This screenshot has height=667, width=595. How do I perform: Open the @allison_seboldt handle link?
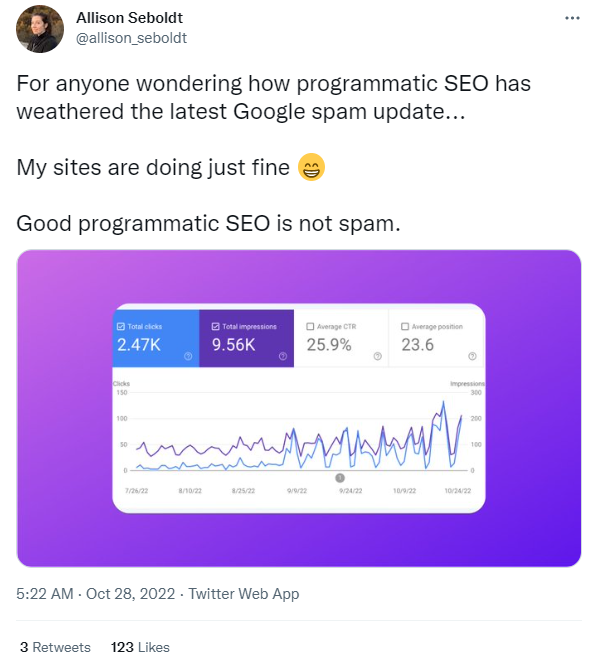[x=131, y=38]
